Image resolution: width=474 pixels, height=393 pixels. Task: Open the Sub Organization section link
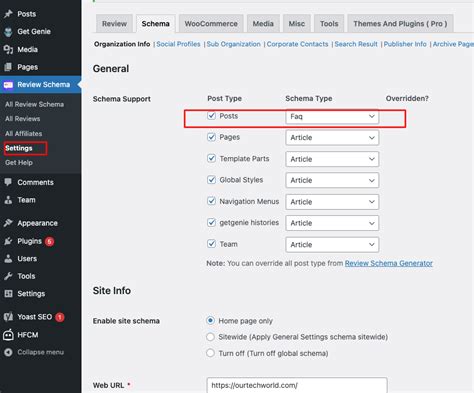coord(234,44)
